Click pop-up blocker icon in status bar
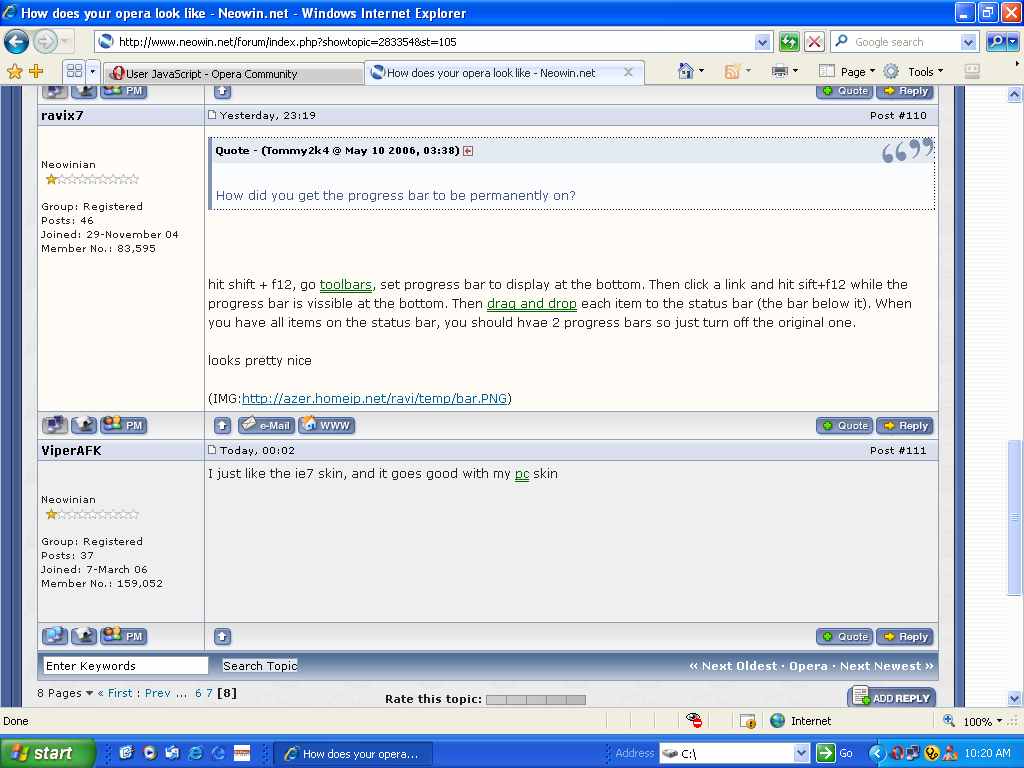 click(694, 720)
